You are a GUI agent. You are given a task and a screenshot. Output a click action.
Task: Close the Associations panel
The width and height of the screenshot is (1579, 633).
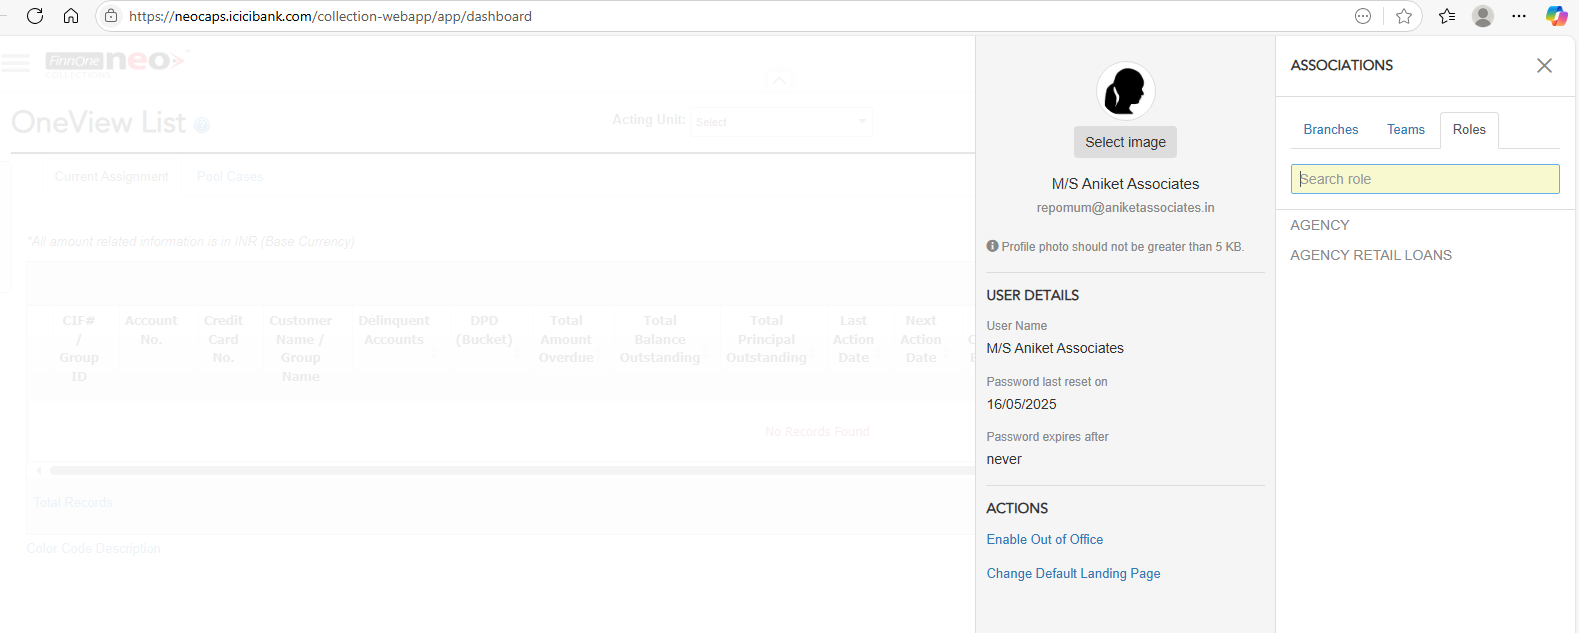[1544, 65]
